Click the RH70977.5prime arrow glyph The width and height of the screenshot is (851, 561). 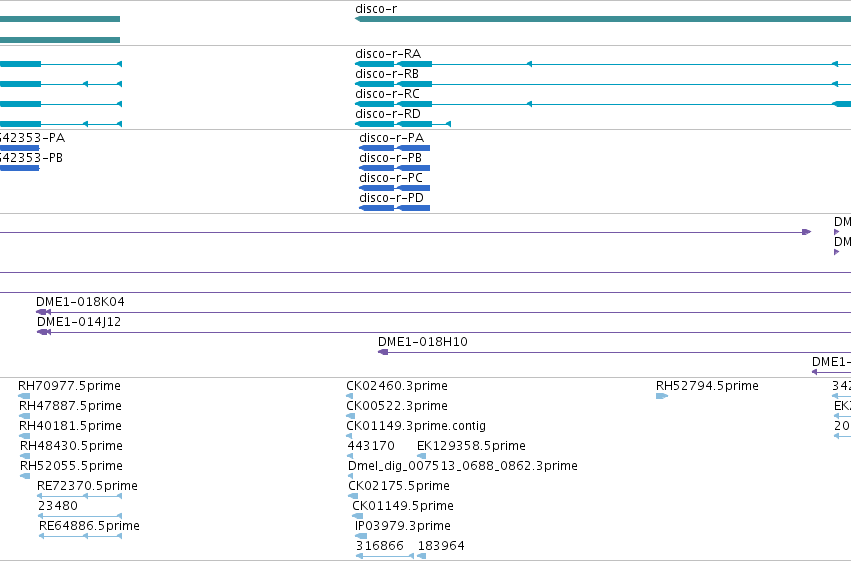click(24, 396)
